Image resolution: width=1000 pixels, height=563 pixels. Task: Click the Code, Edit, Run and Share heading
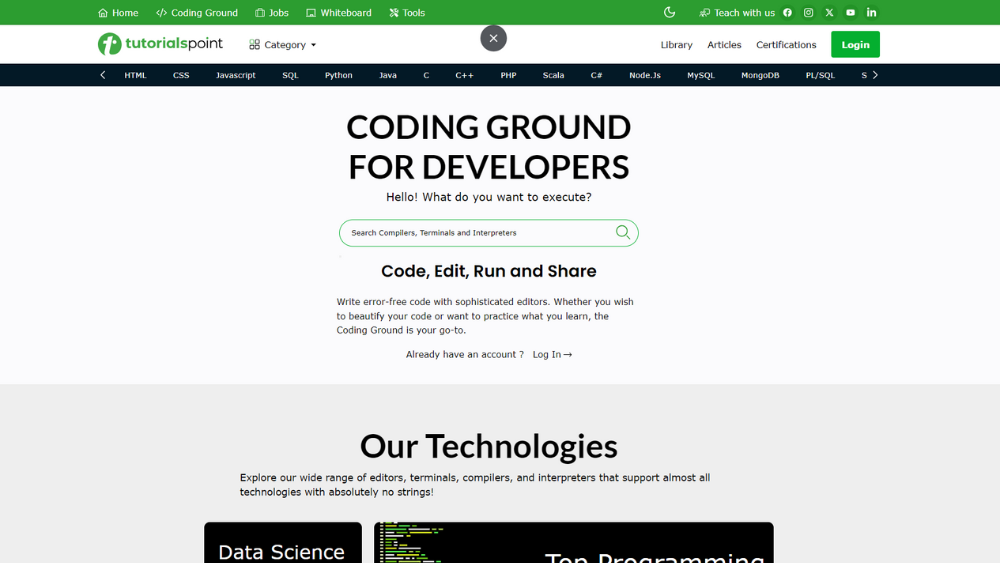[489, 271]
